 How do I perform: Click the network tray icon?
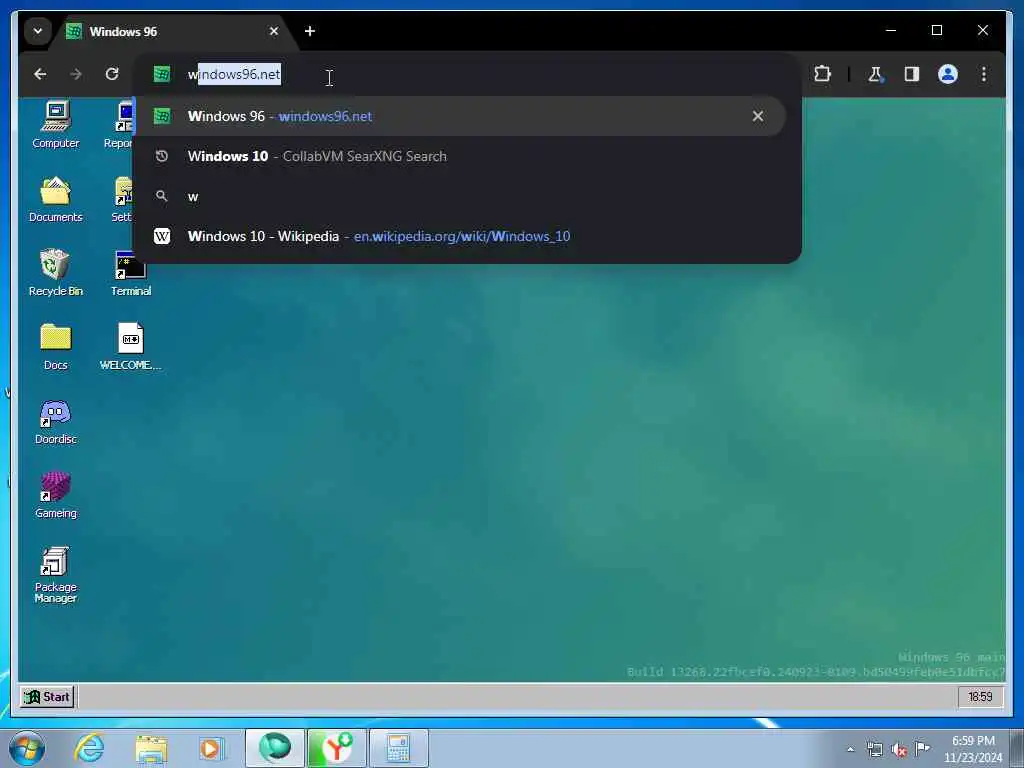pos(874,749)
